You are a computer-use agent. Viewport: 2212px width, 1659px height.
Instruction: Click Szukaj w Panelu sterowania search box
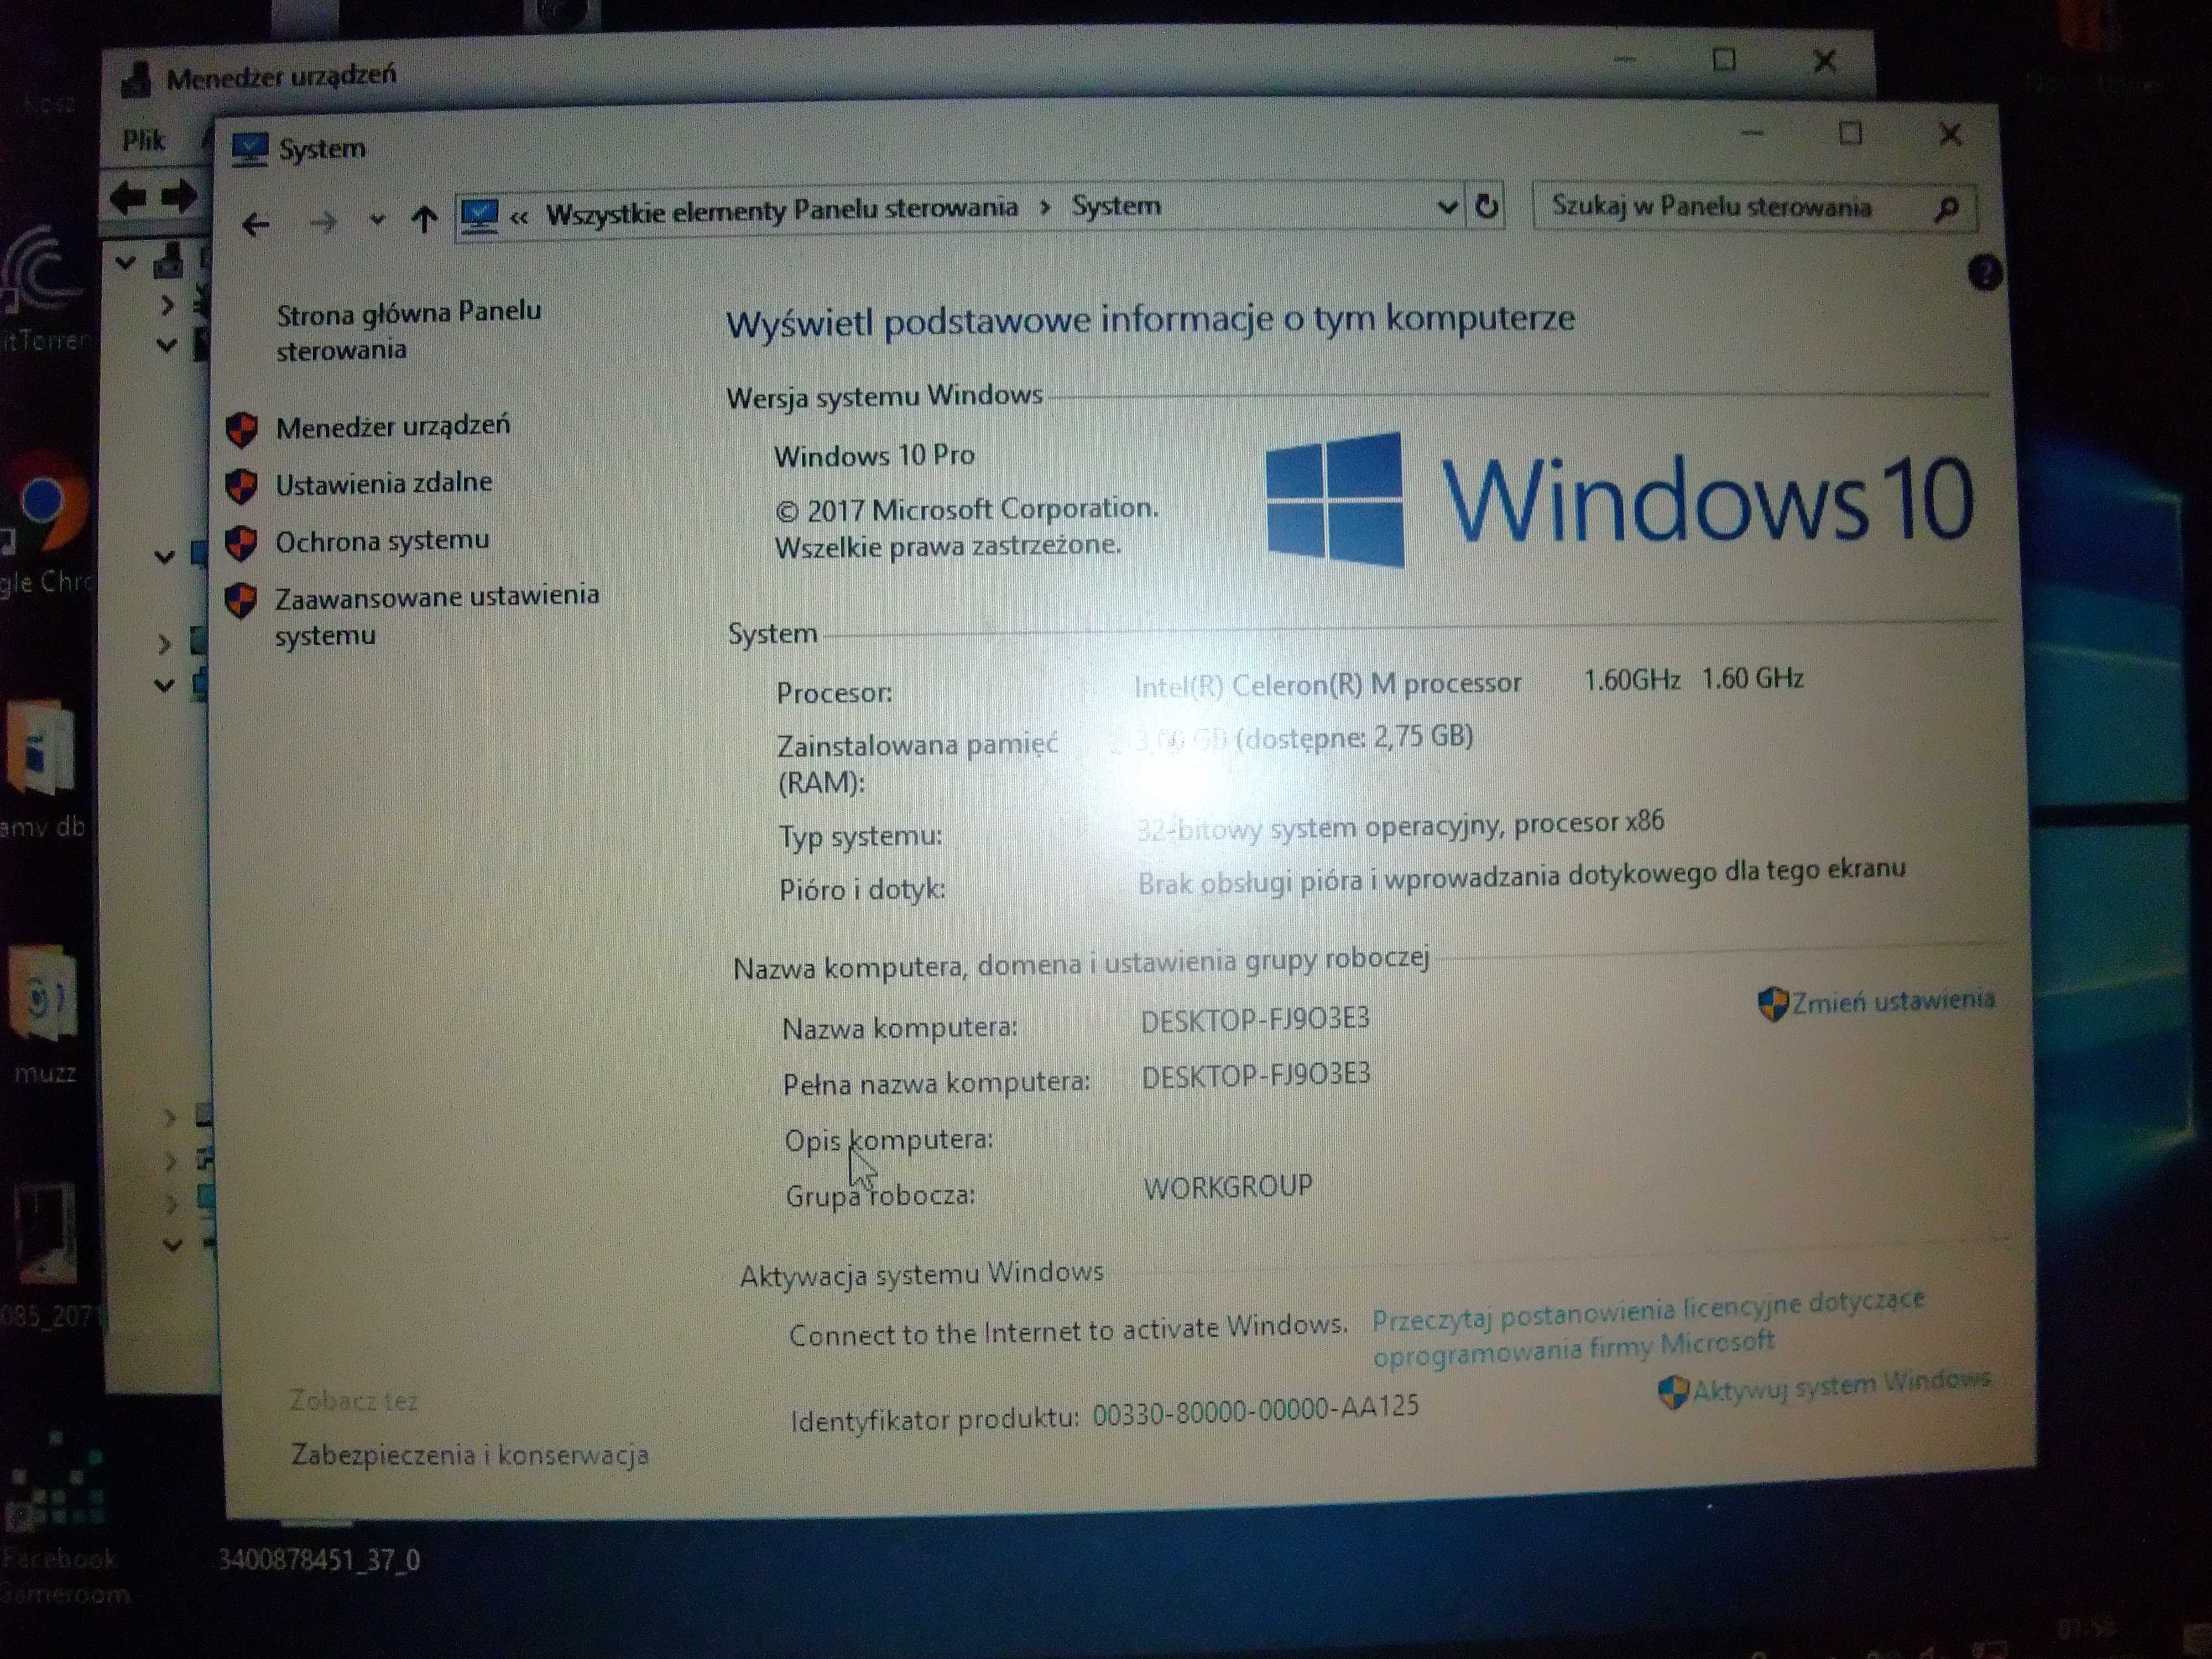coord(1754,207)
